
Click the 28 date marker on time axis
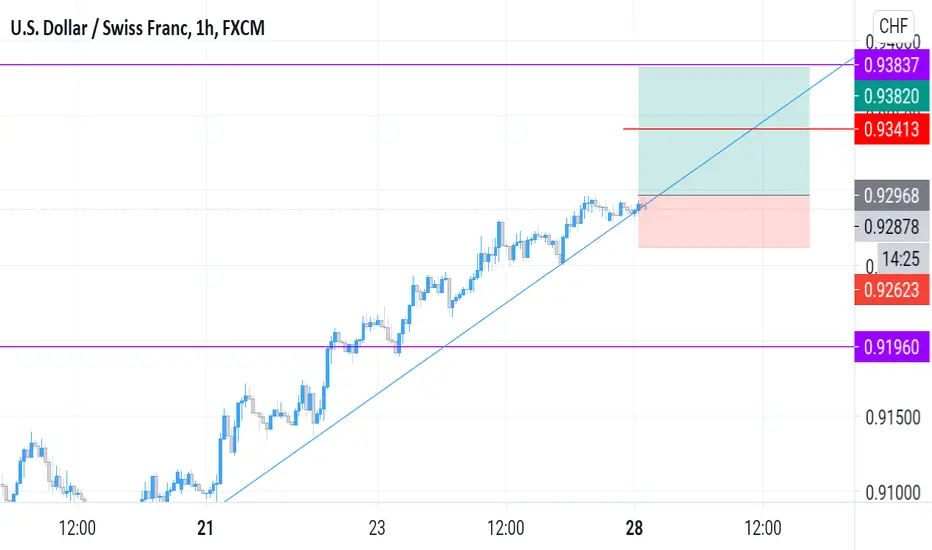(x=634, y=528)
